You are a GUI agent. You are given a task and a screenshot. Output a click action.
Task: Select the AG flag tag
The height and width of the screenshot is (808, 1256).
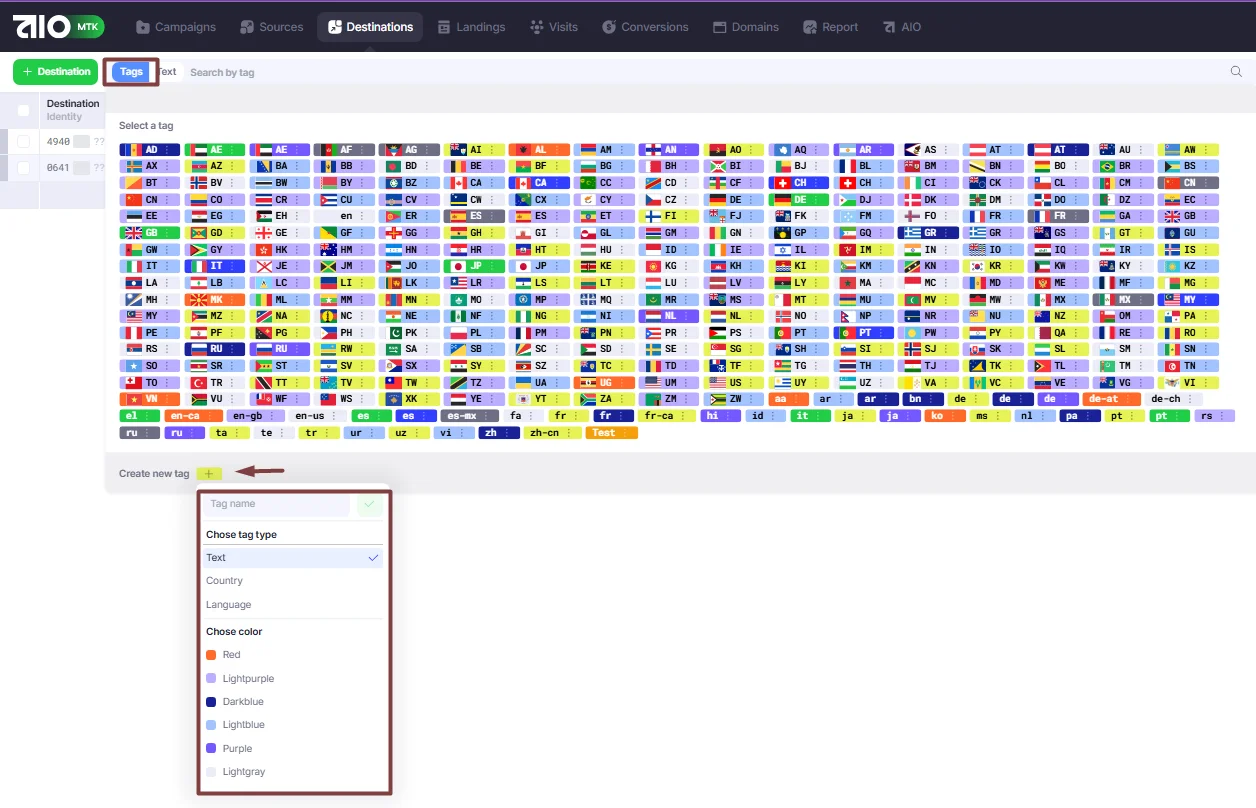(410, 150)
